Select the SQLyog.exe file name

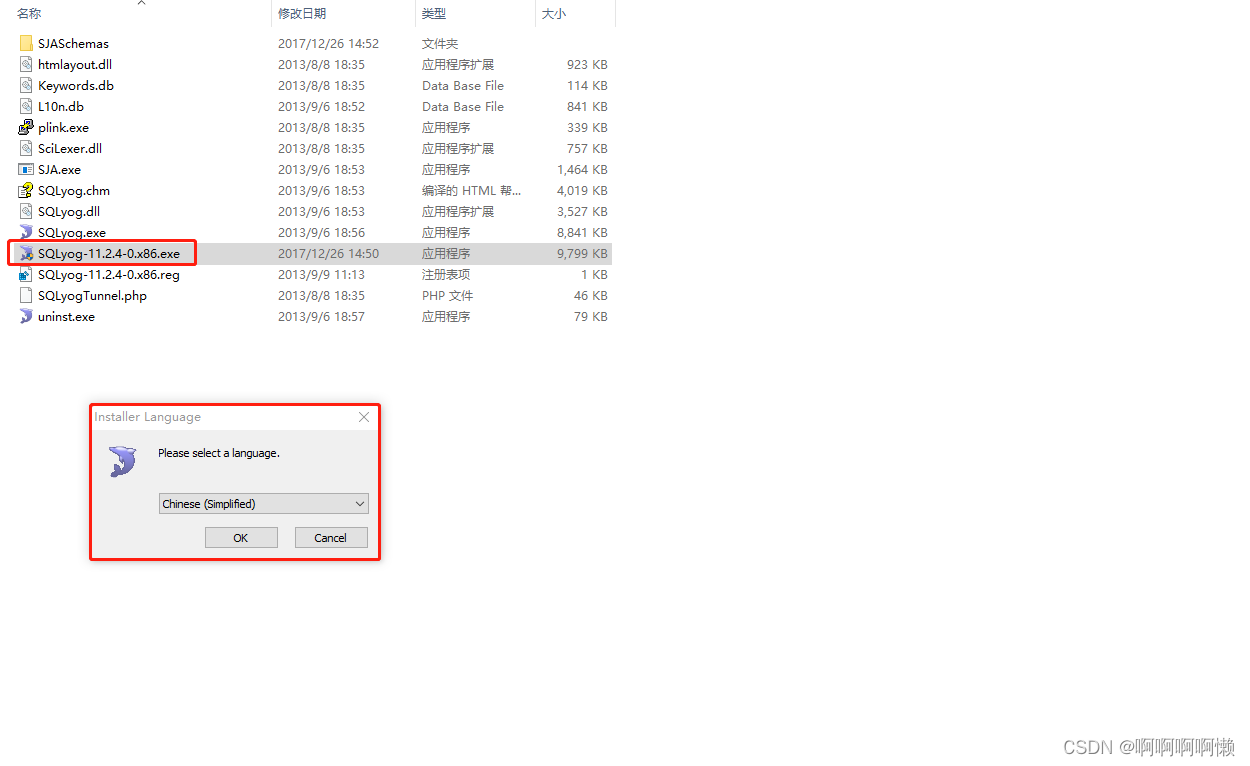(71, 232)
